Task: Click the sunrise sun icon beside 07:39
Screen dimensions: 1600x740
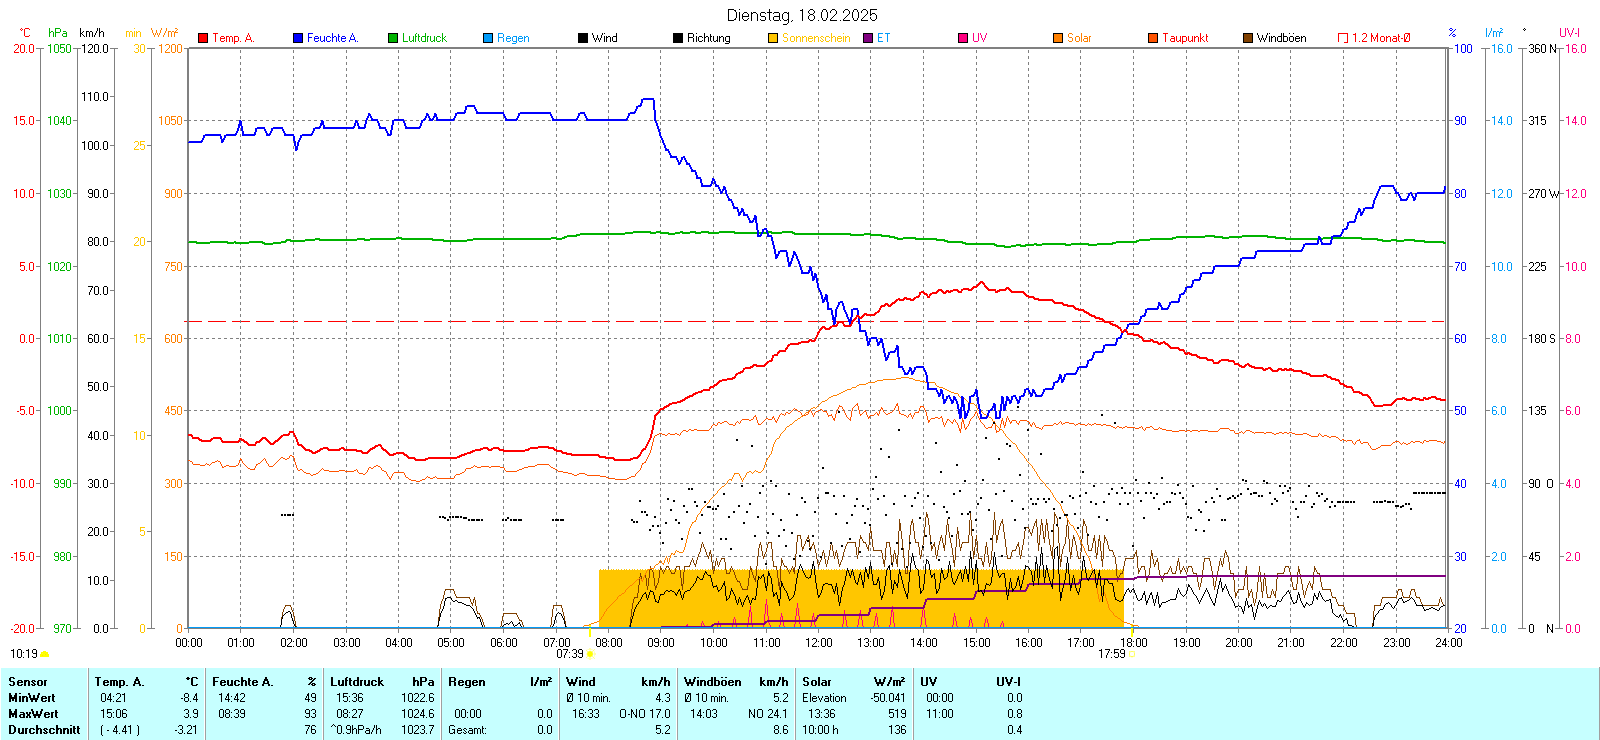Action: click(590, 654)
